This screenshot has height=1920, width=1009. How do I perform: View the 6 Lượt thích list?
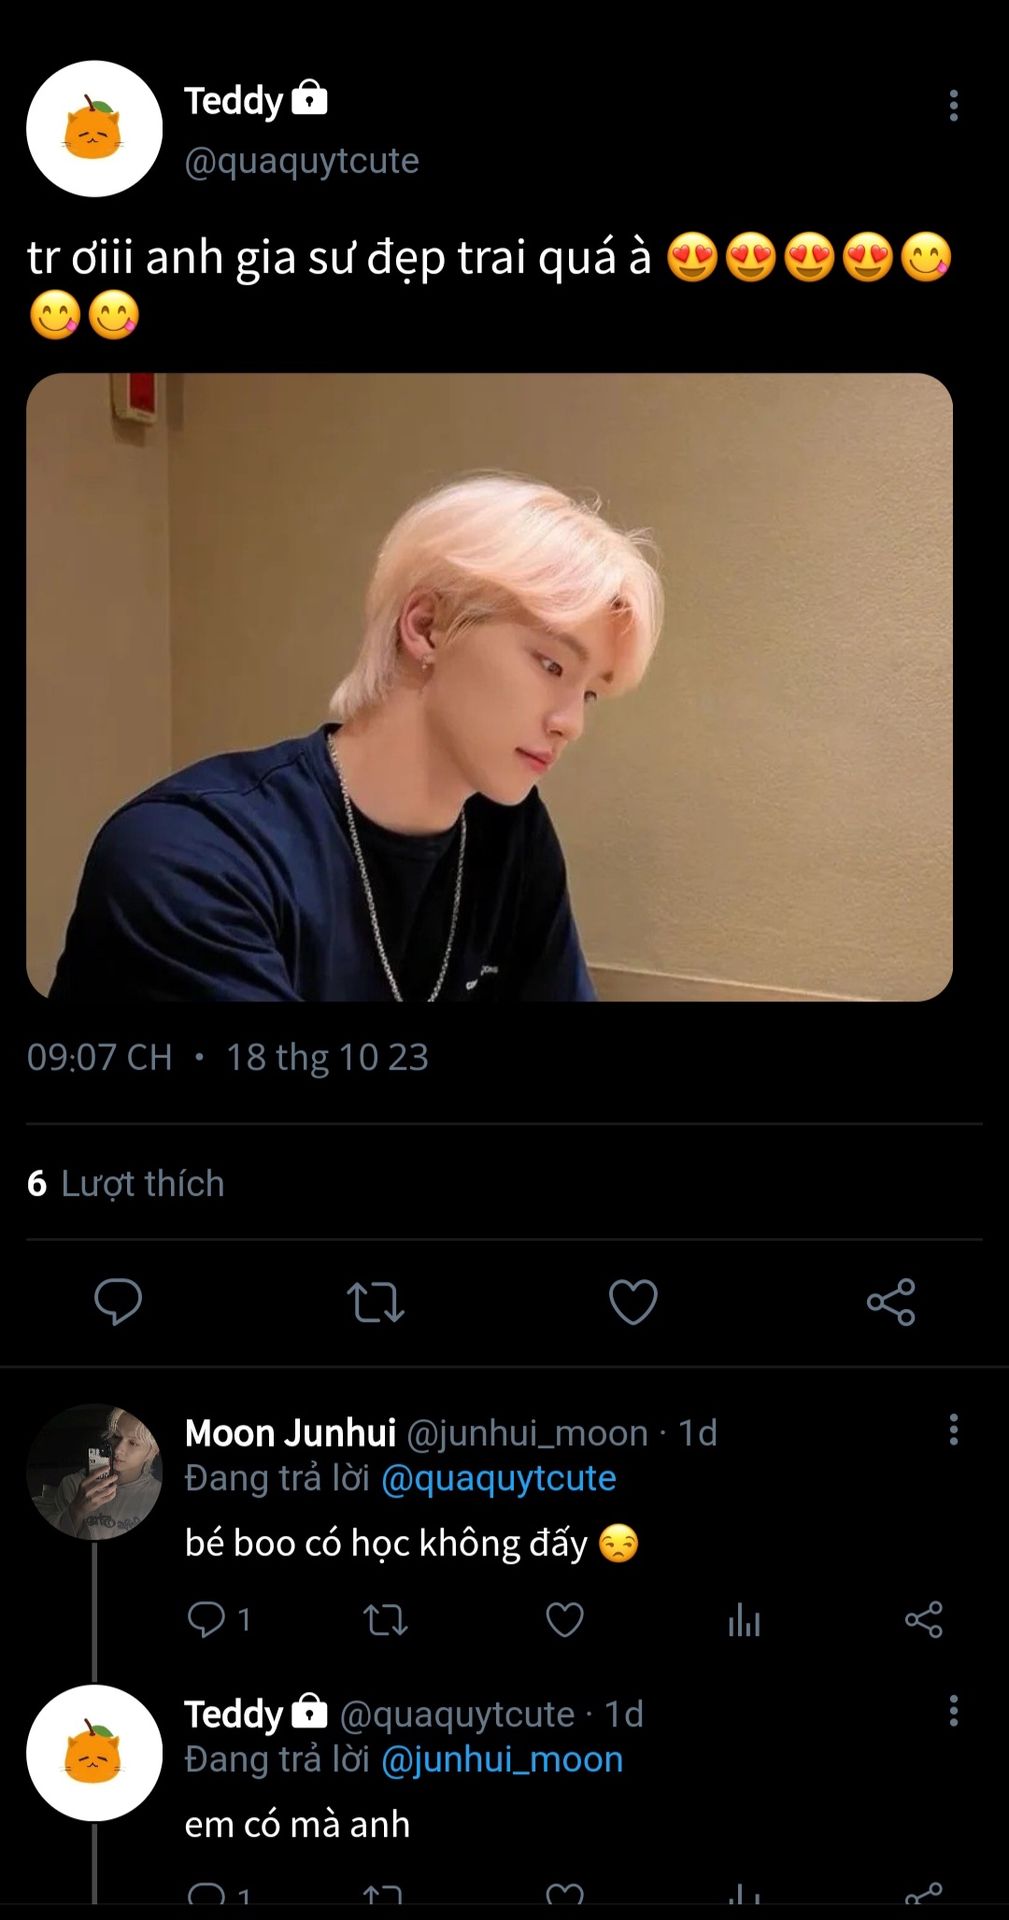(126, 1183)
